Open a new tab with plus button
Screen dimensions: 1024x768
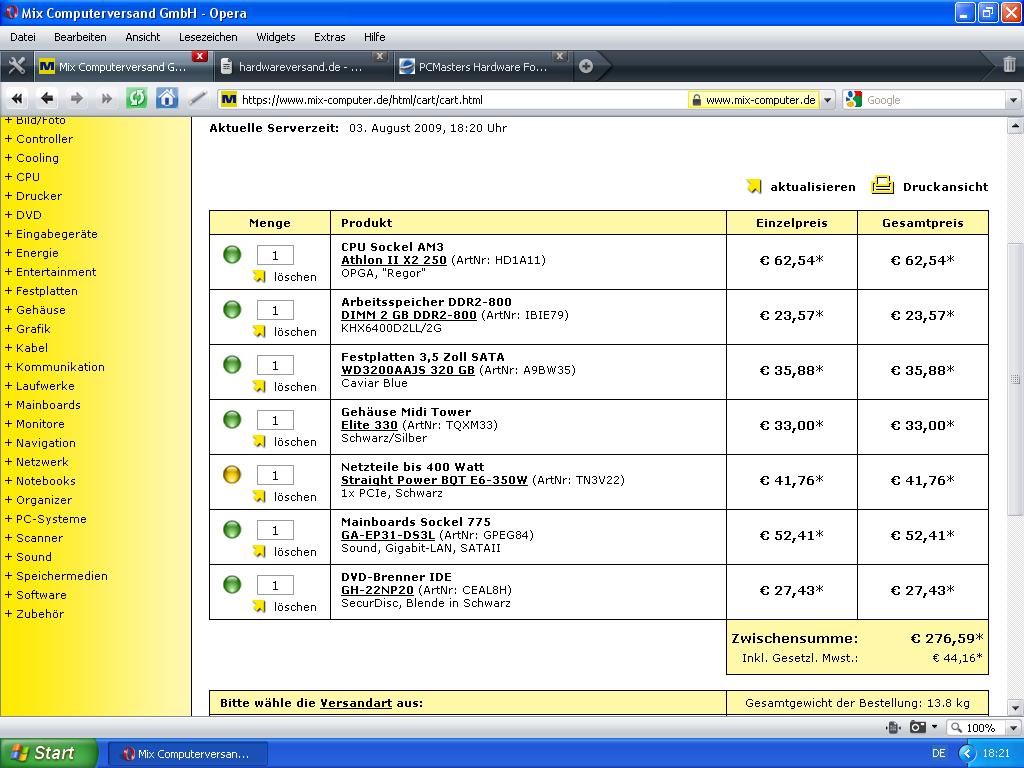[586, 66]
